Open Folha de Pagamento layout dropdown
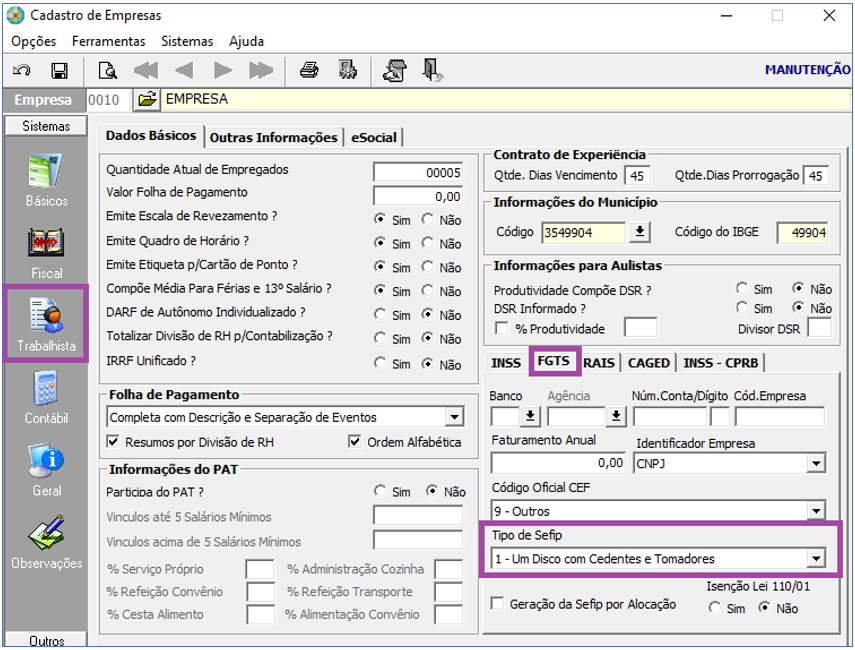The width and height of the screenshot is (855, 650). click(x=454, y=417)
